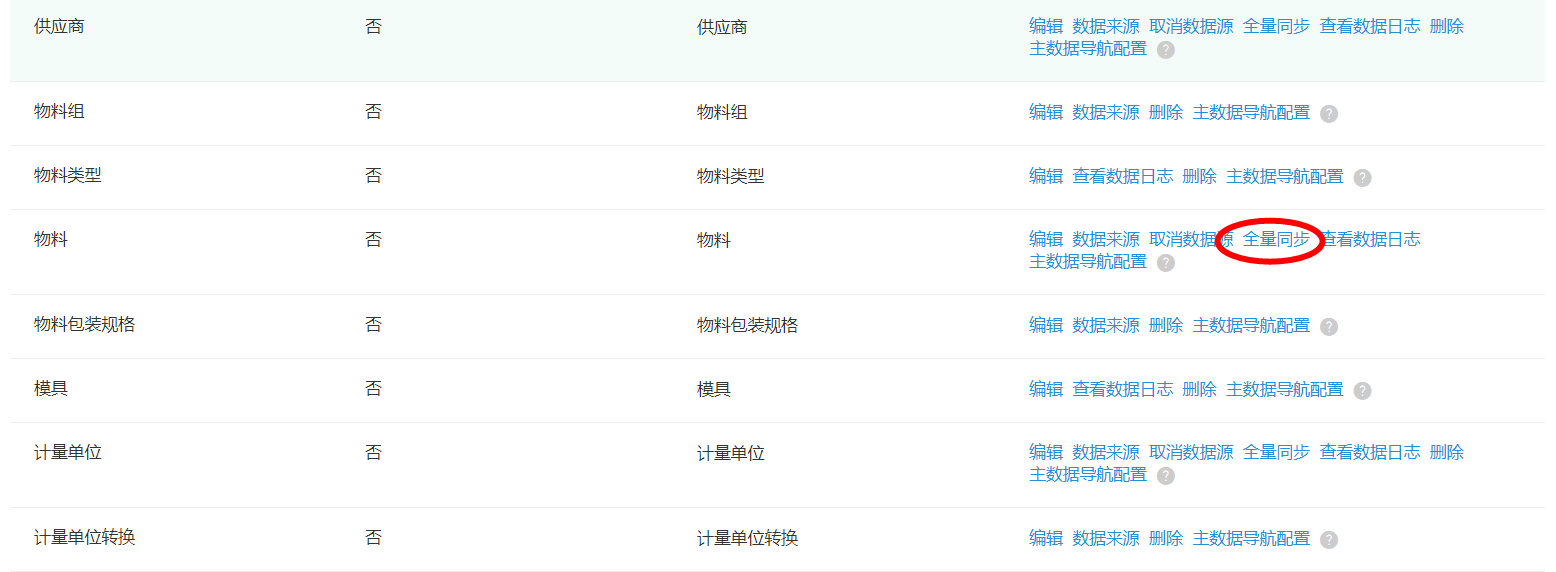Click help icon in 计量单位转换 row

pos(1328,540)
